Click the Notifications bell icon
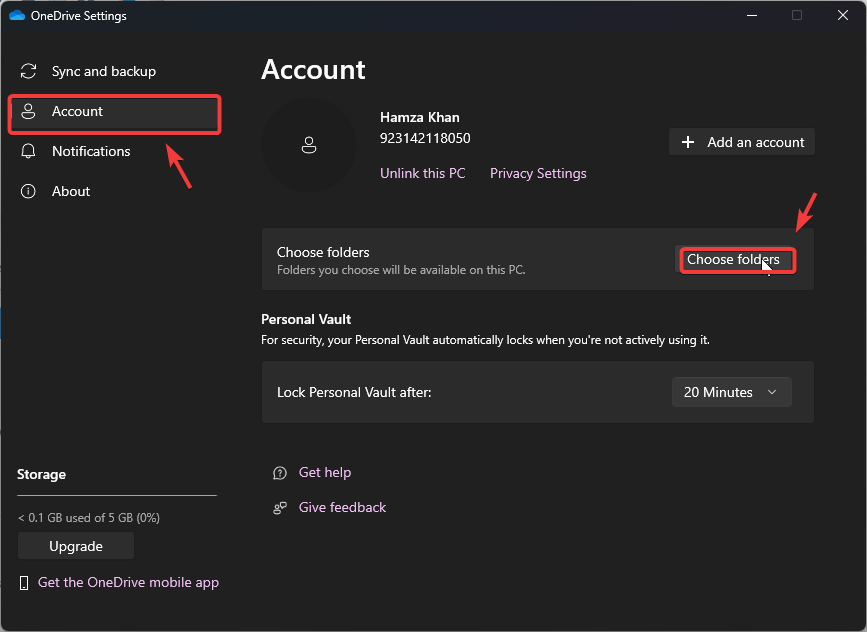The height and width of the screenshot is (632, 867). click(x=29, y=152)
